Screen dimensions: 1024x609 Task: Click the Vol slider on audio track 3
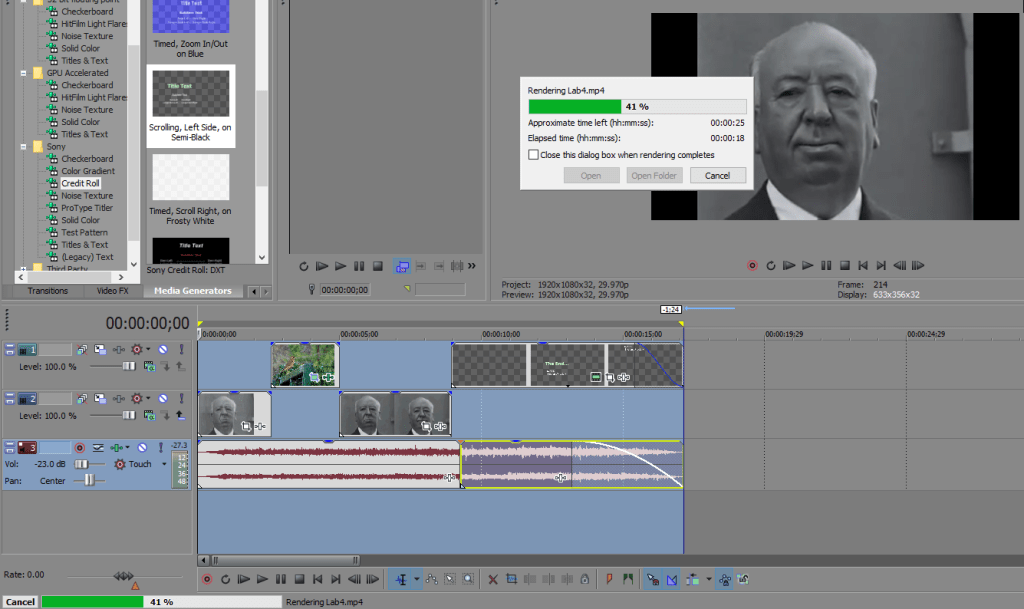pos(83,464)
